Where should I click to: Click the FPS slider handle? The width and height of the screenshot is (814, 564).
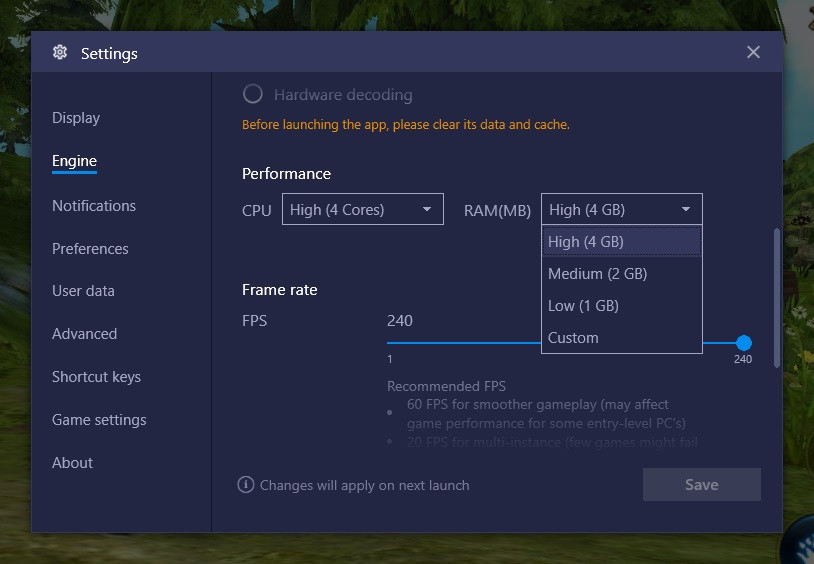pos(743,343)
